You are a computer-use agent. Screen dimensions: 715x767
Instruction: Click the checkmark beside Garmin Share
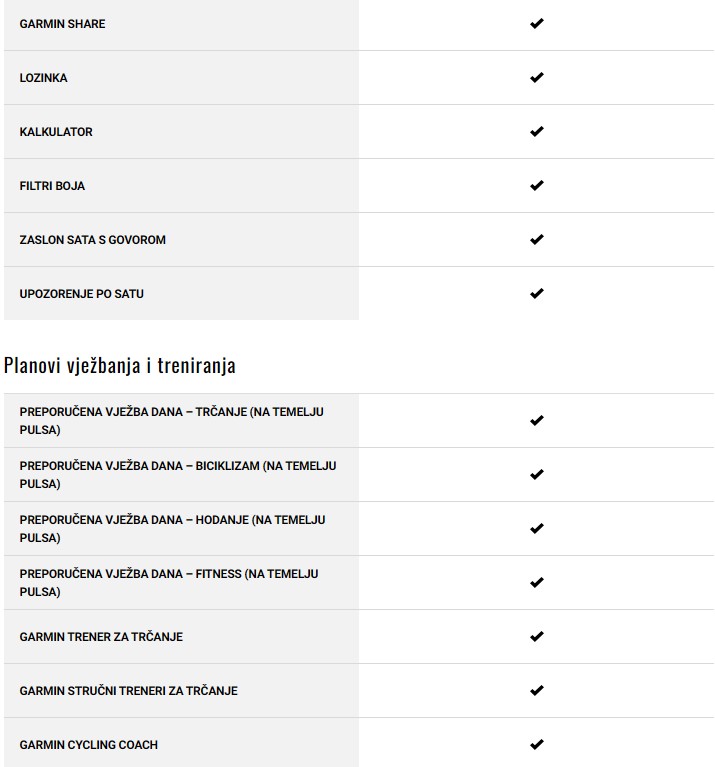tap(536, 24)
